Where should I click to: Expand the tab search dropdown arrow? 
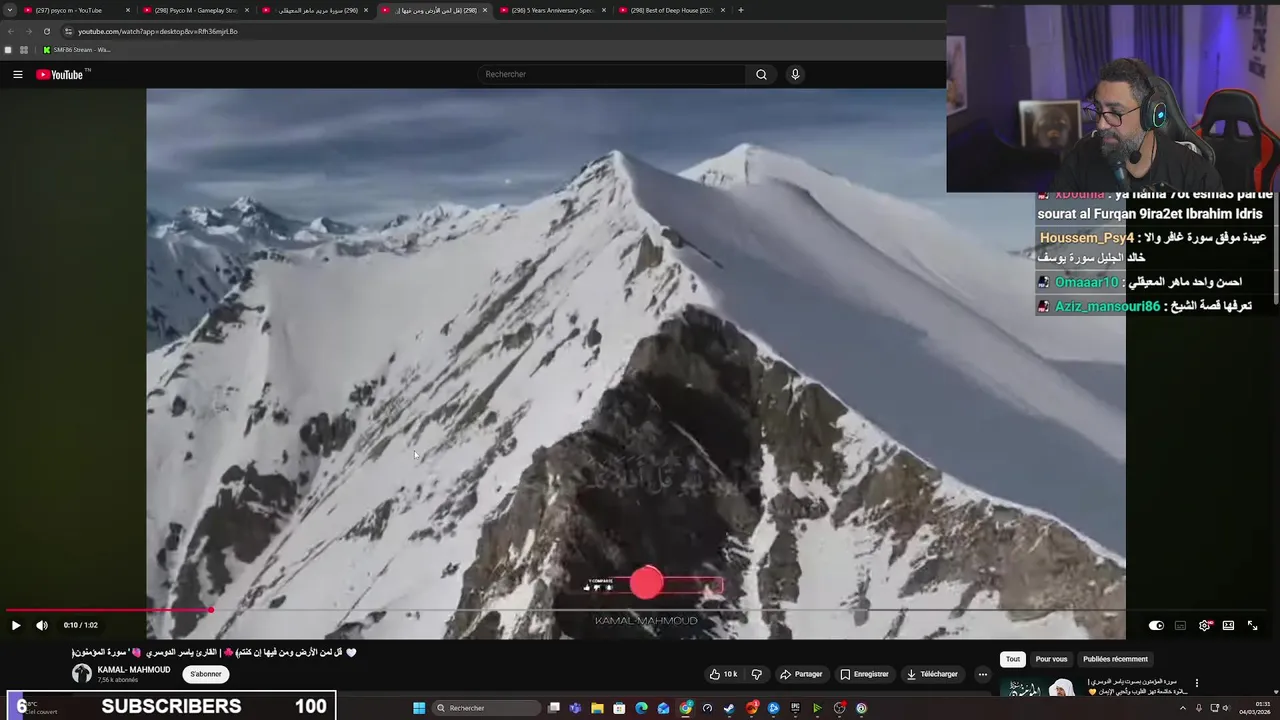[x=10, y=10]
